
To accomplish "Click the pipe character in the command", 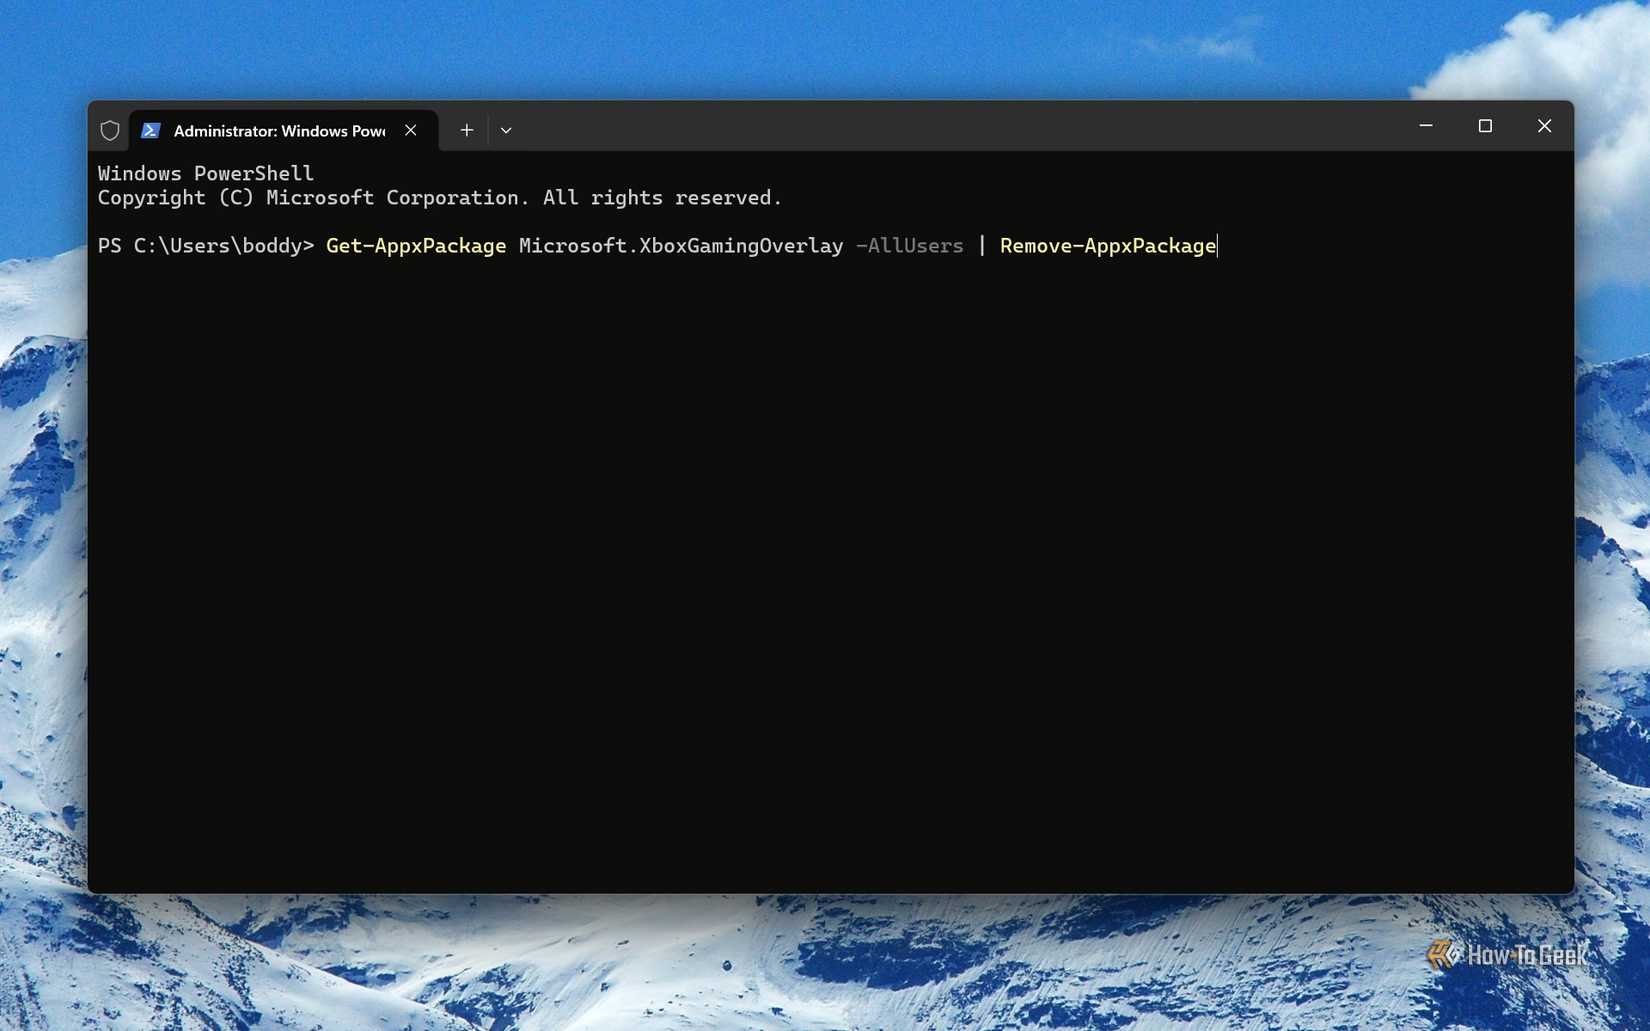I will pos(982,246).
